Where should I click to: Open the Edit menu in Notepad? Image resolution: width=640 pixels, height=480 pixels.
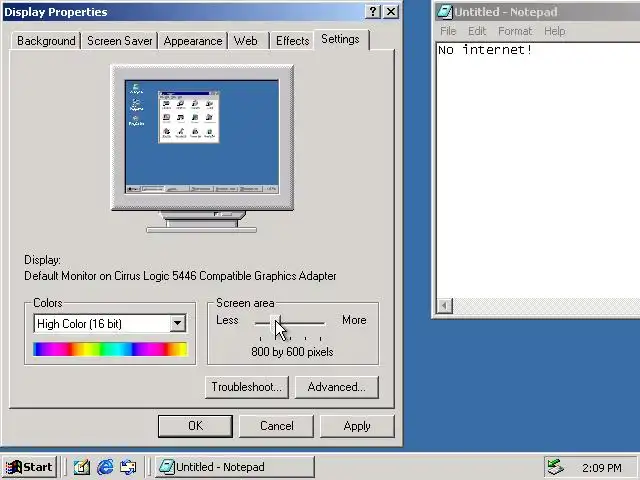pyautogui.click(x=477, y=31)
